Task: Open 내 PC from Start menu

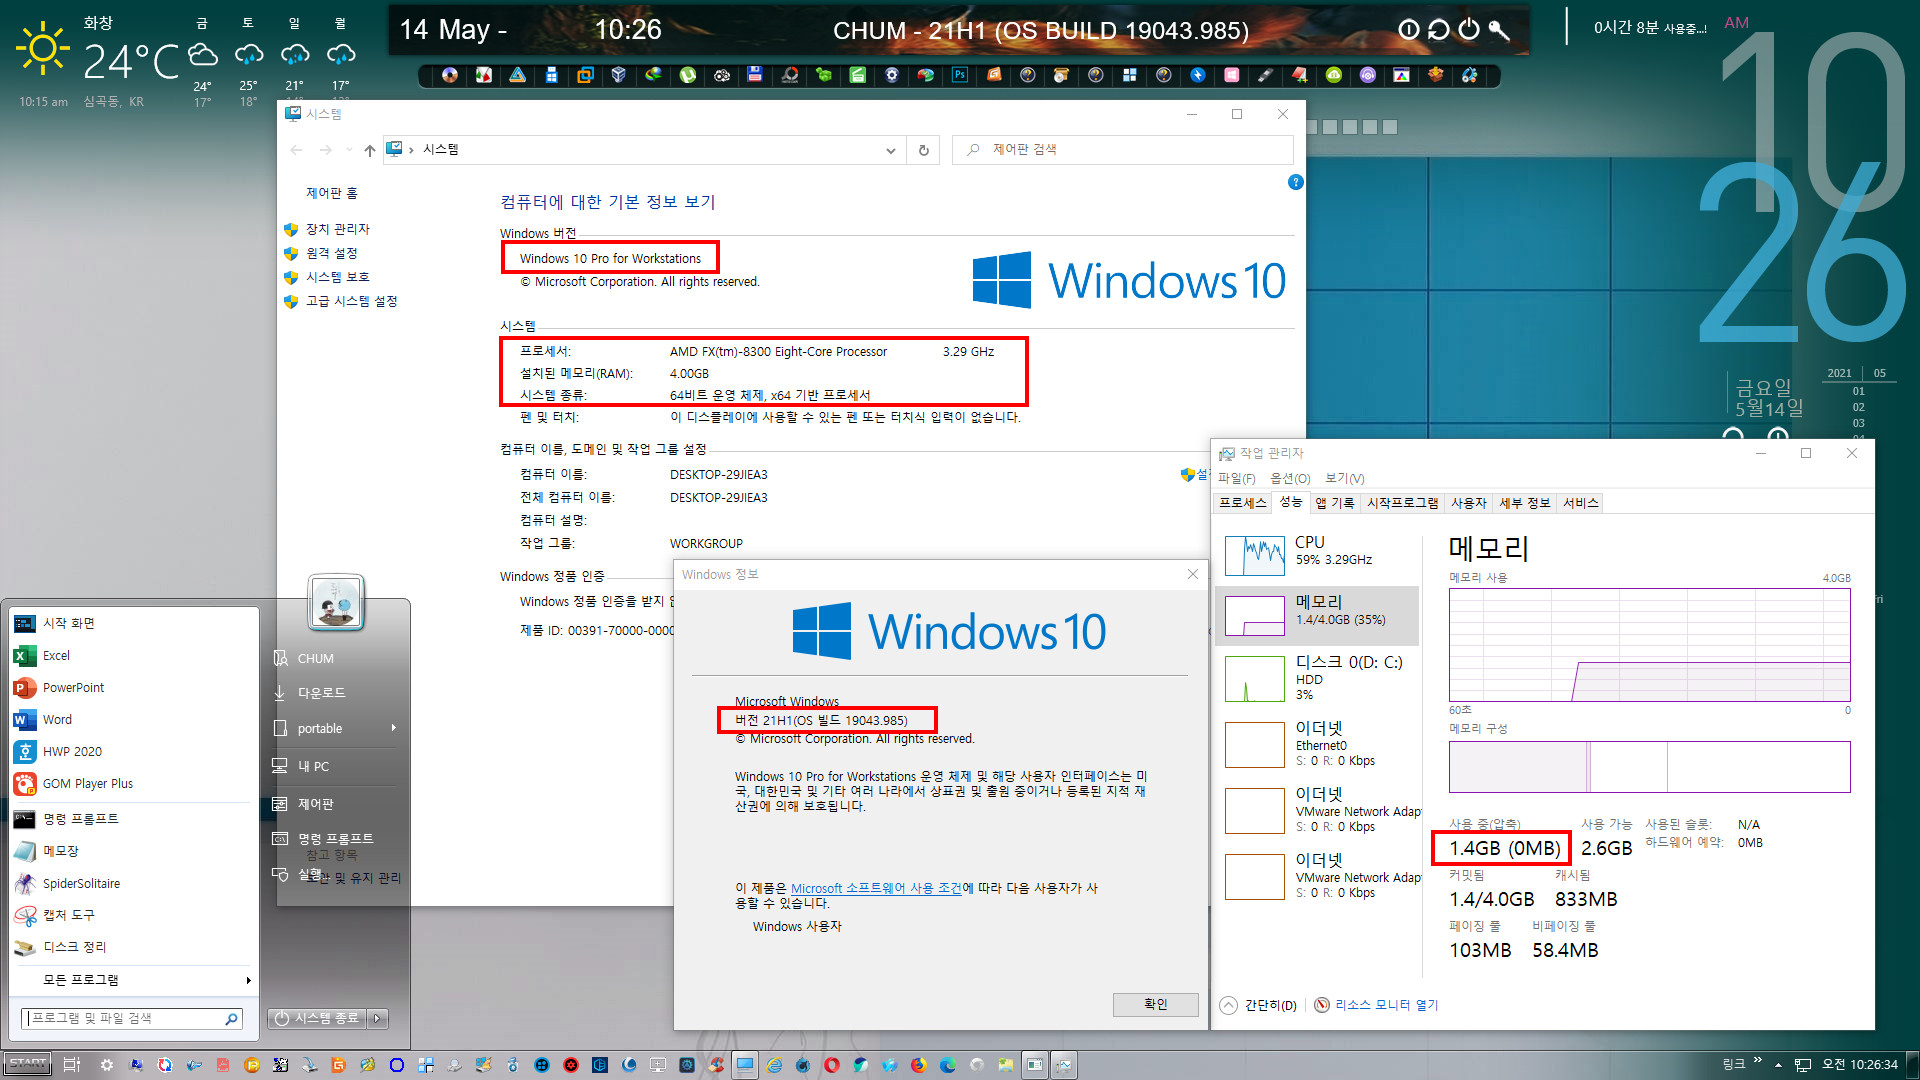Action: tap(336, 766)
